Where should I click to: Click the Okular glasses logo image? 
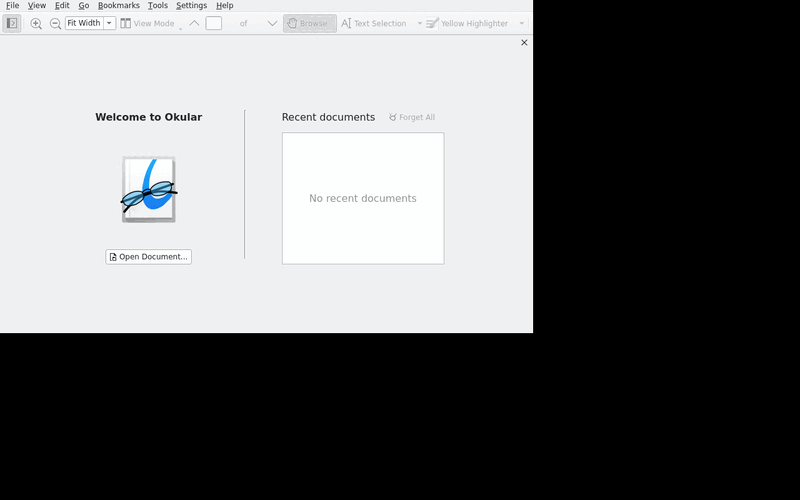[149, 190]
